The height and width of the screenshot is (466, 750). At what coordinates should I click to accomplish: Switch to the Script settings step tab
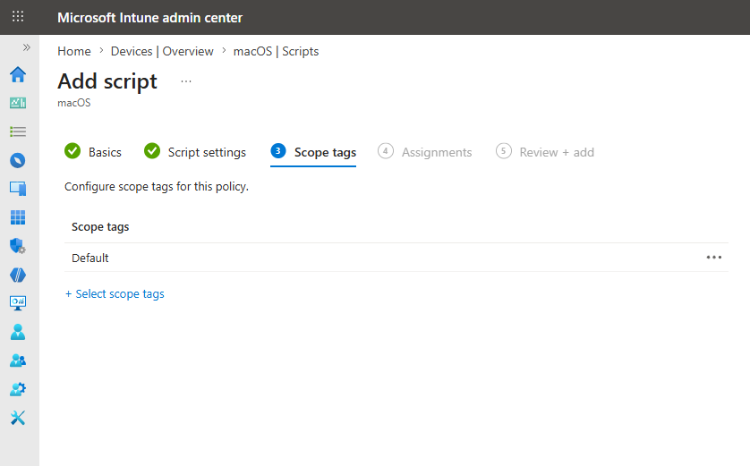click(x=195, y=152)
